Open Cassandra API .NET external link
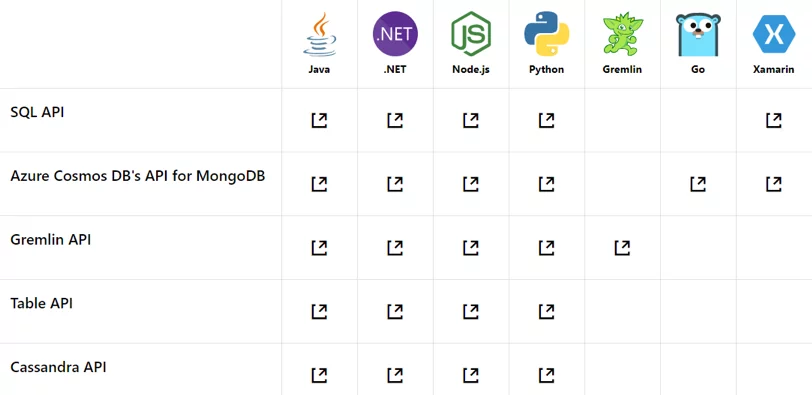 (x=395, y=375)
